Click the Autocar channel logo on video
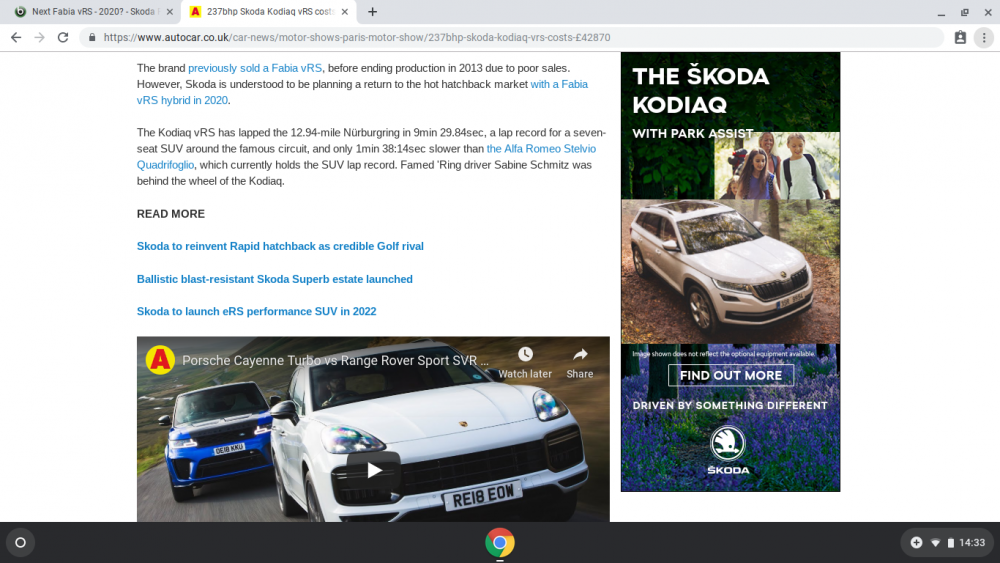Viewport: 1000px width, 563px height. pos(160,360)
